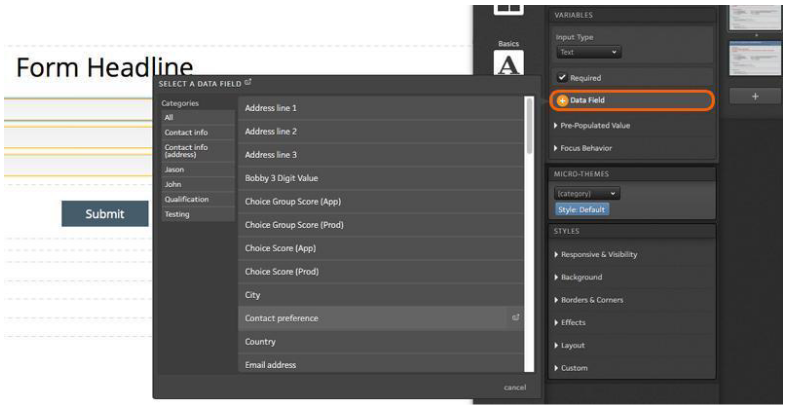The height and width of the screenshot is (406, 785).
Task: Click cancel in the data field dialog
Action: (x=514, y=387)
